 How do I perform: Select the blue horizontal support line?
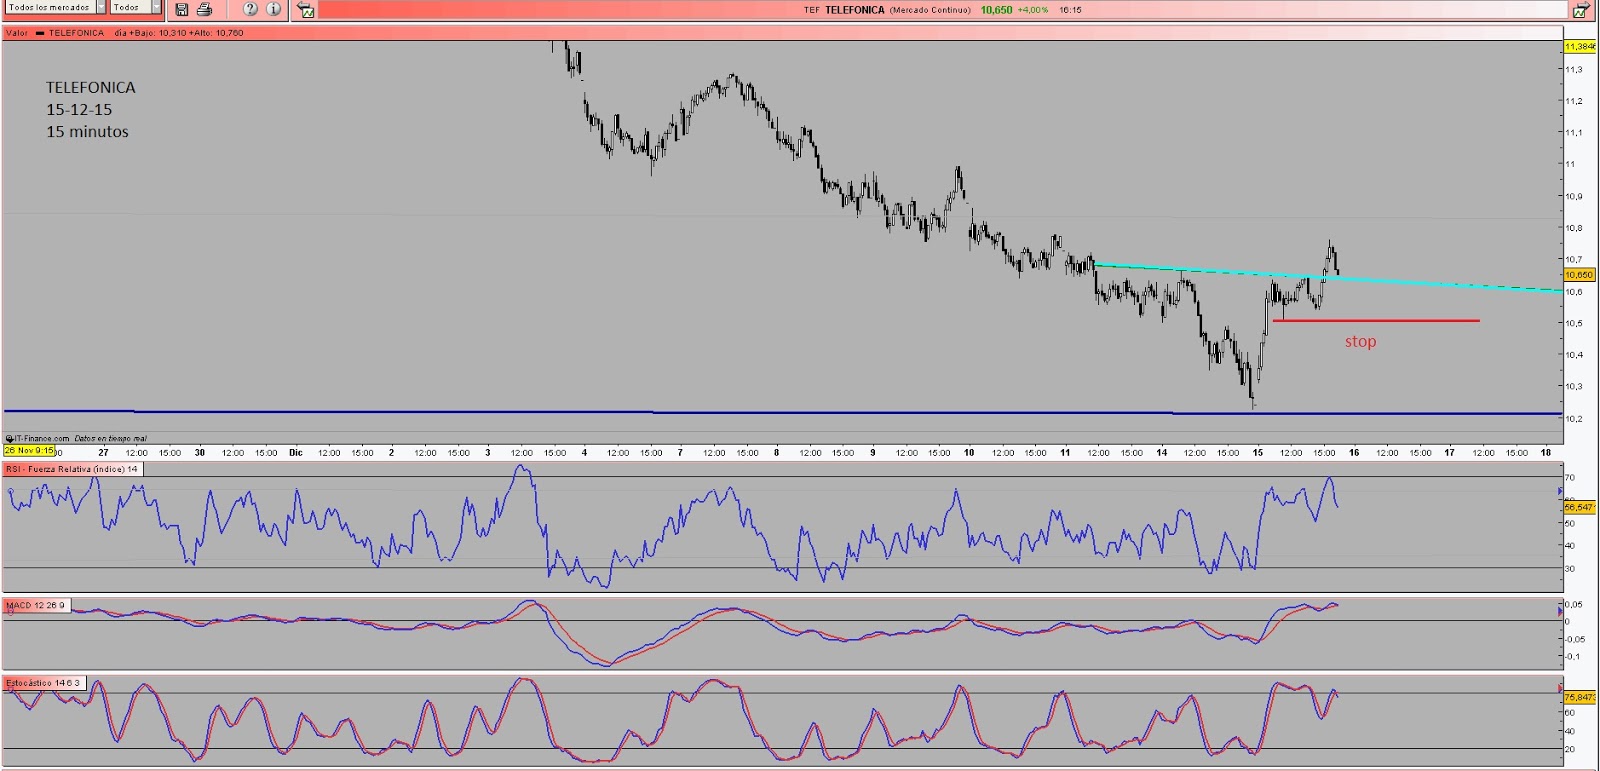782,412
